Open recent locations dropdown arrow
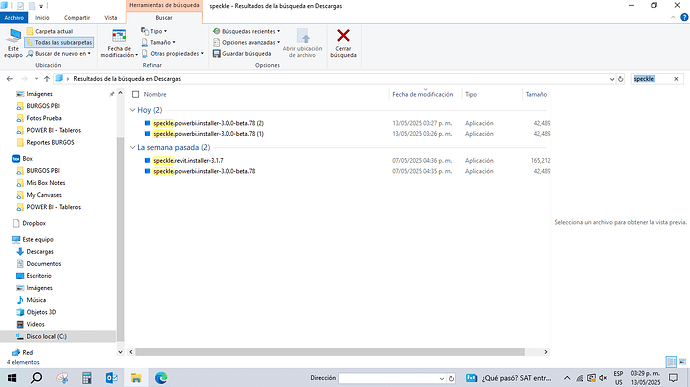The height and width of the screenshot is (387, 690). click(36, 79)
